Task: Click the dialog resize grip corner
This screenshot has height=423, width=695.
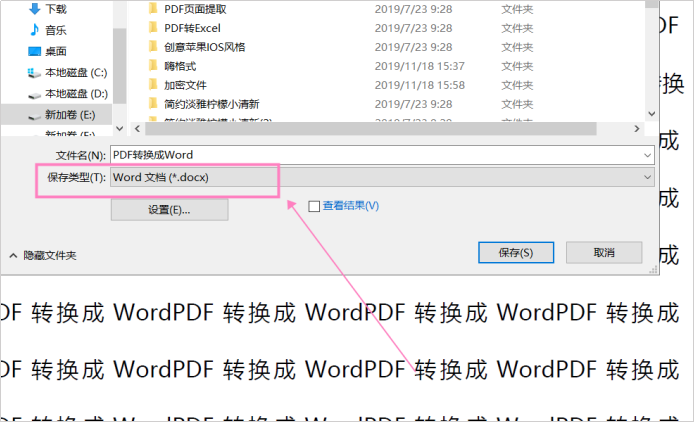Action: click(653, 270)
